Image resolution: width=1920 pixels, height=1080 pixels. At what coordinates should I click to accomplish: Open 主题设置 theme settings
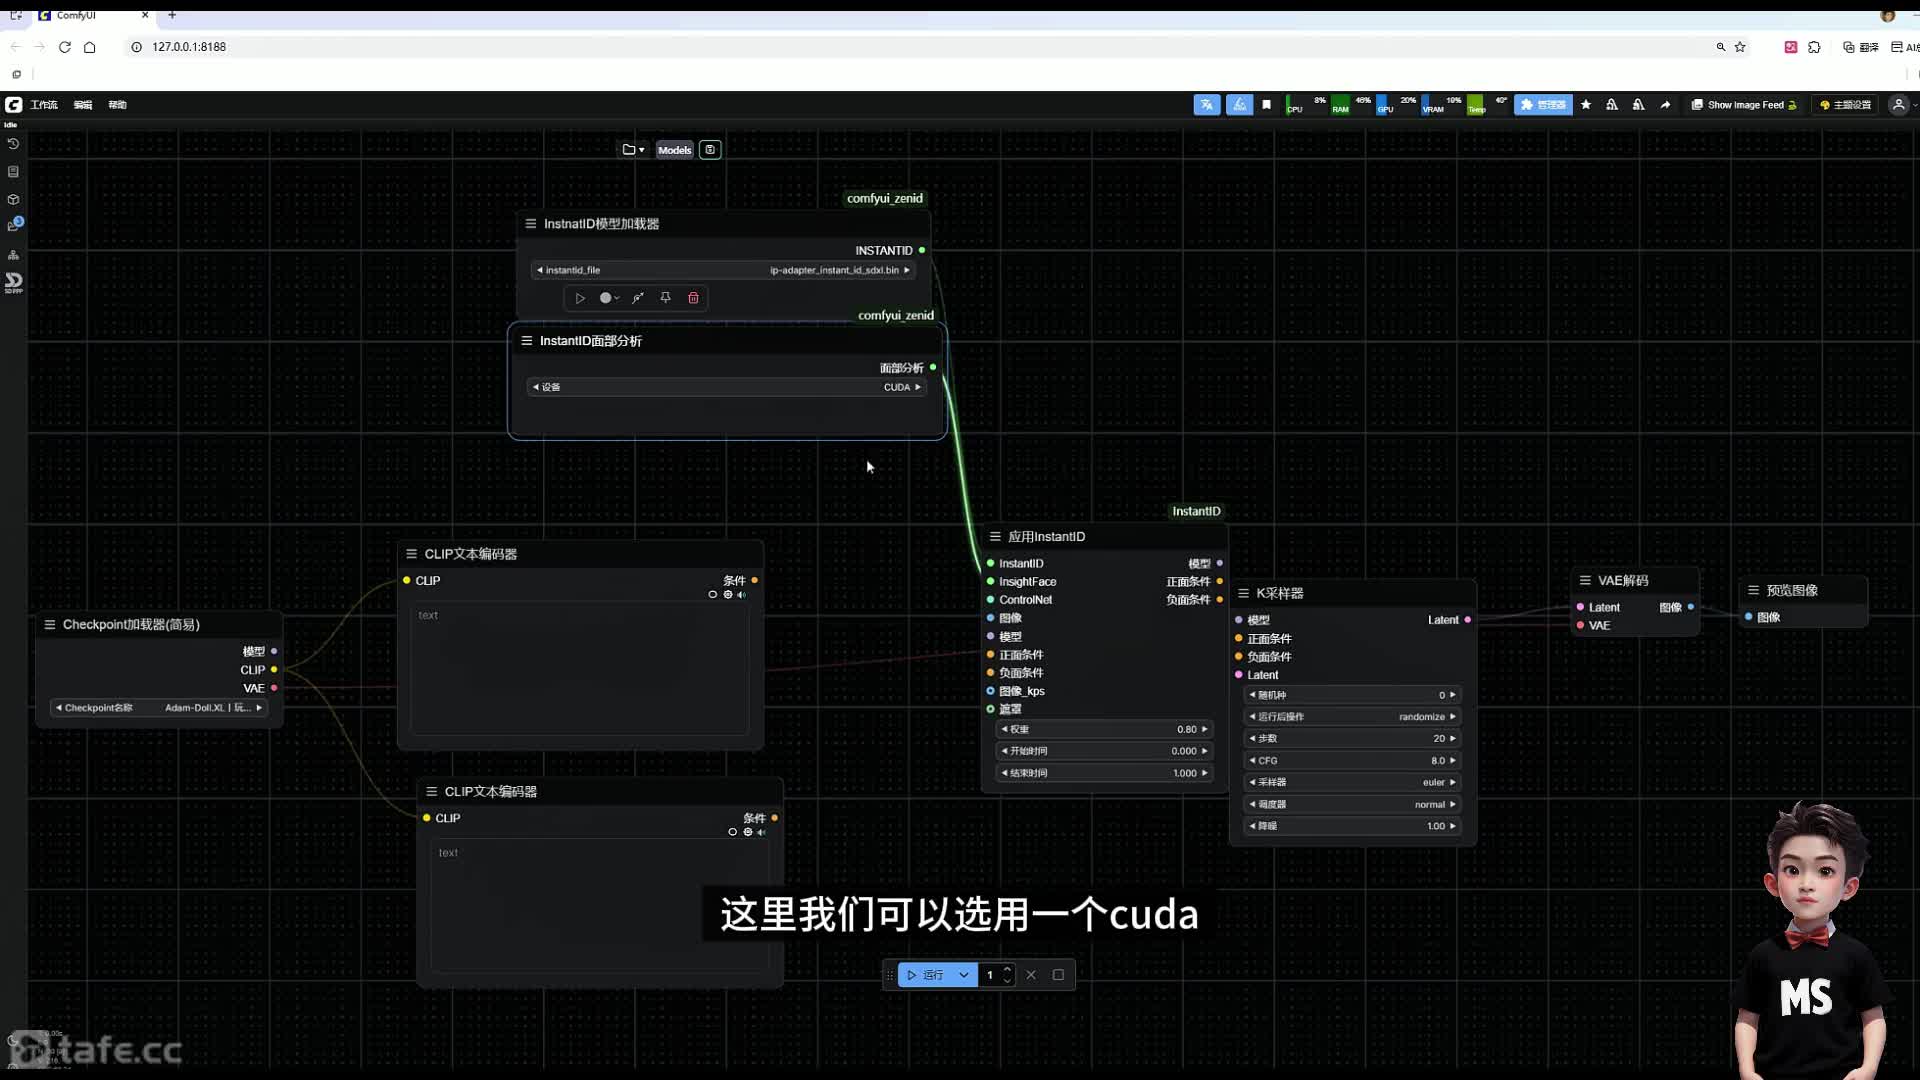point(1845,105)
